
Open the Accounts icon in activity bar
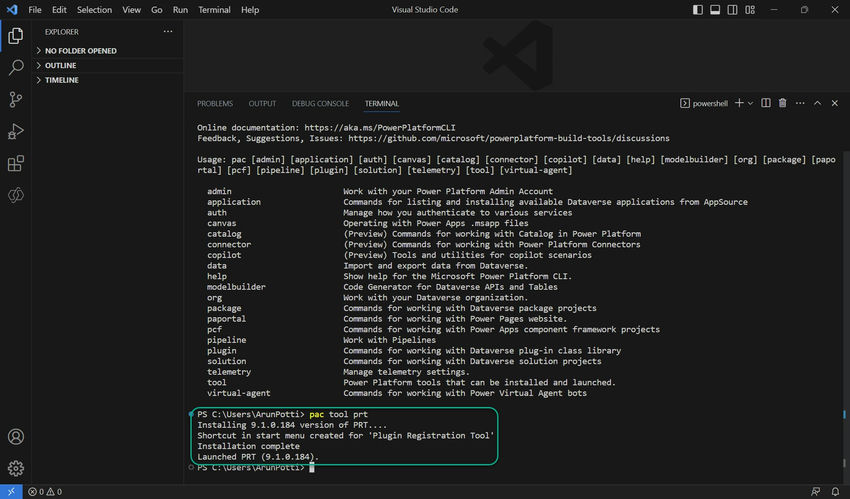pyautogui.click(x=16, y=436)
